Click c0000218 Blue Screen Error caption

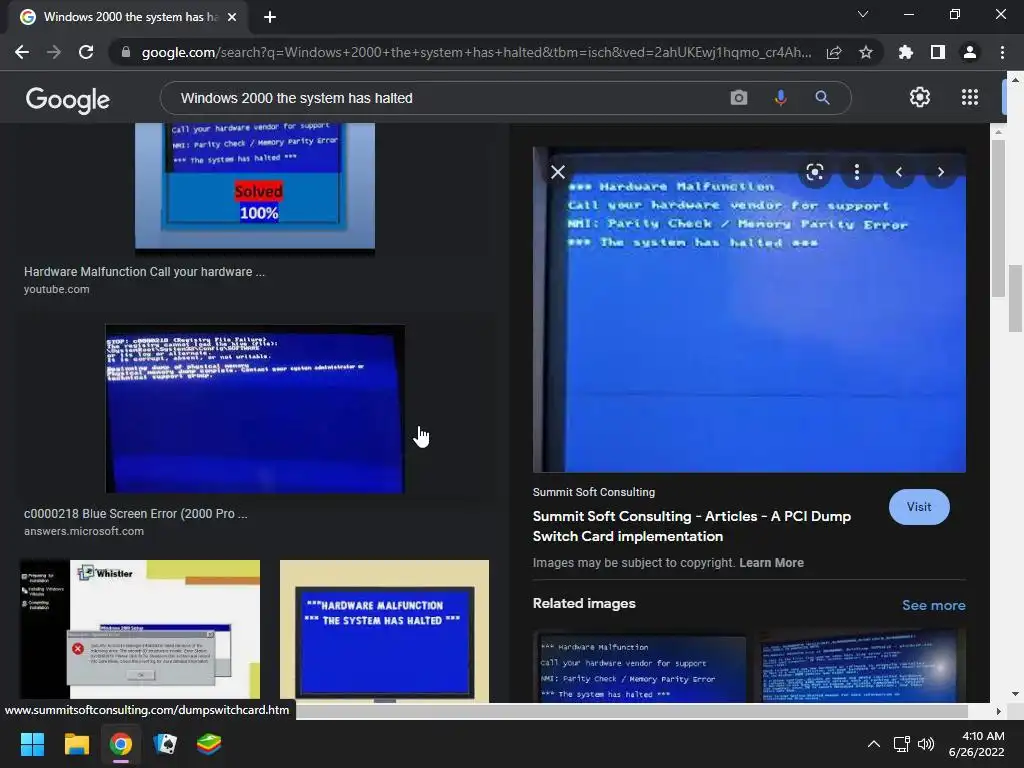pyautogui.click(x=136, y=514)
